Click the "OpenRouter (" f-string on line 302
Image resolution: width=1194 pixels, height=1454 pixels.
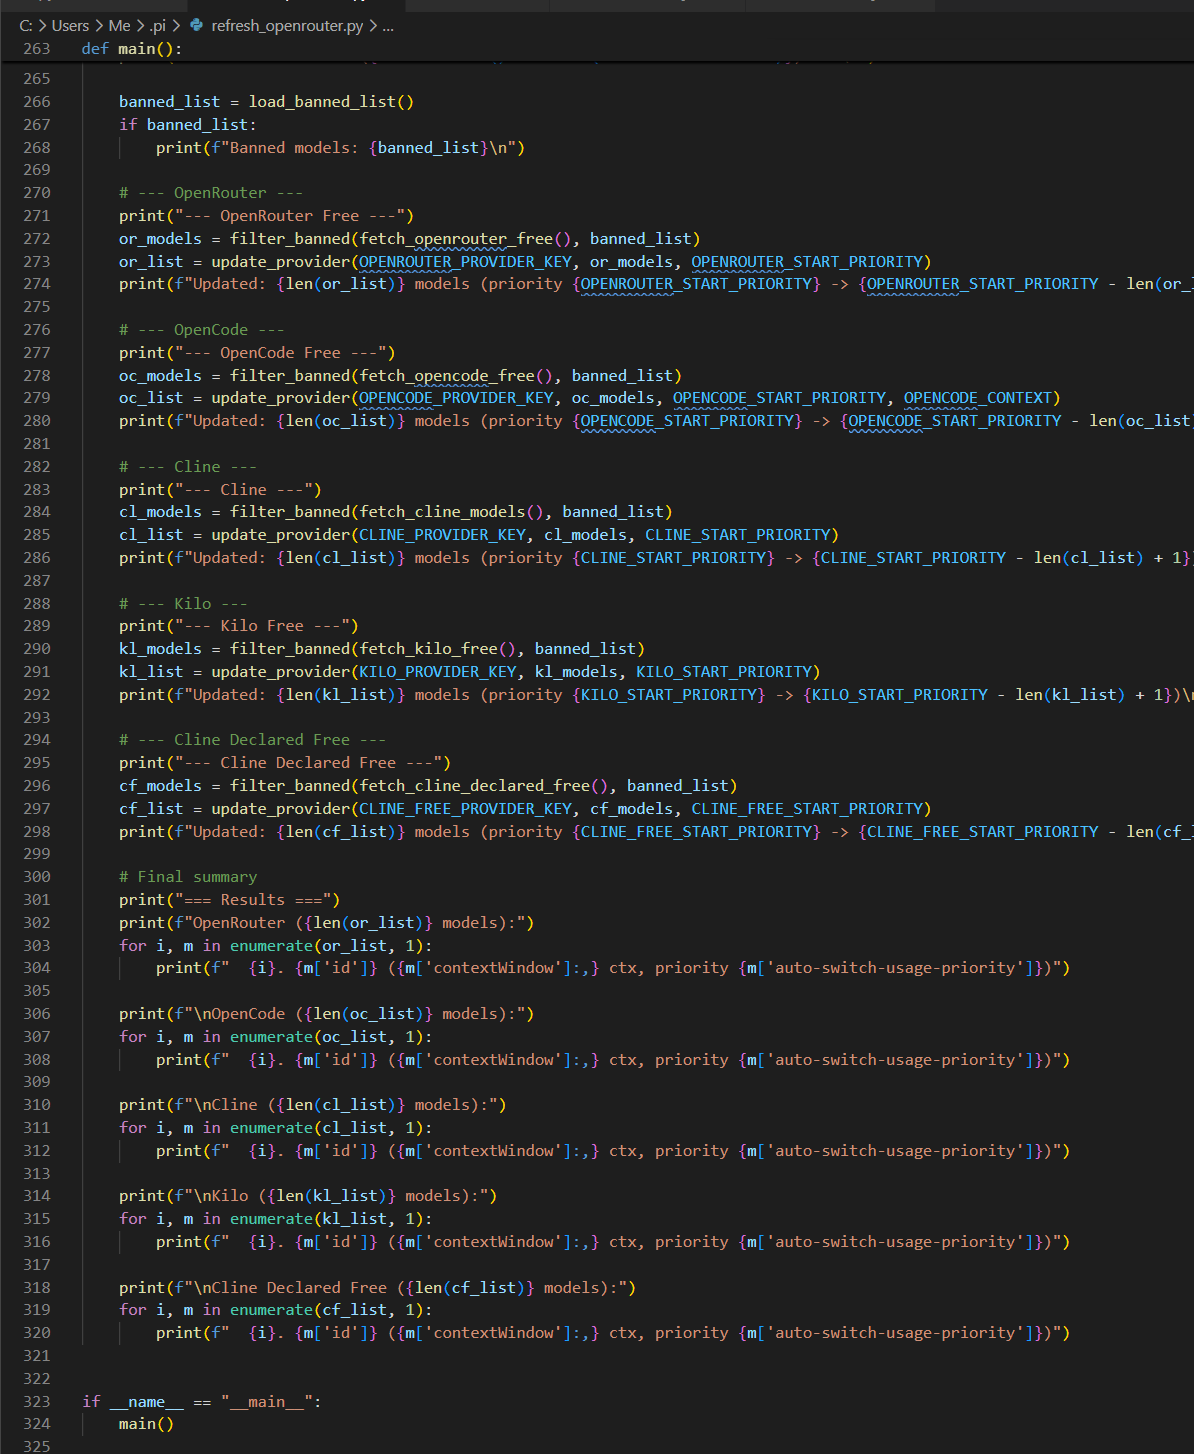pos(246,923)
